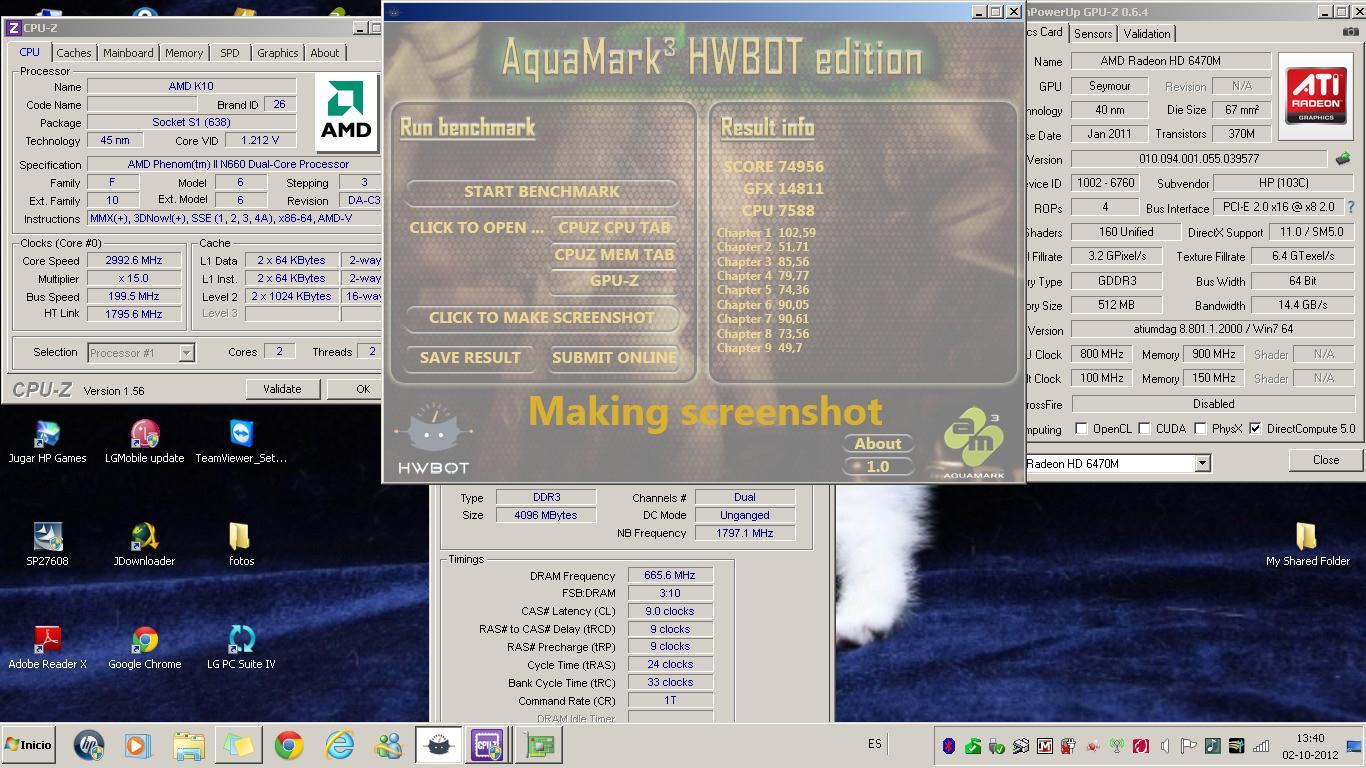
Task: Launch Internet Explorer from taskbar
Action: pyautogui.click(x=339, y=745)
